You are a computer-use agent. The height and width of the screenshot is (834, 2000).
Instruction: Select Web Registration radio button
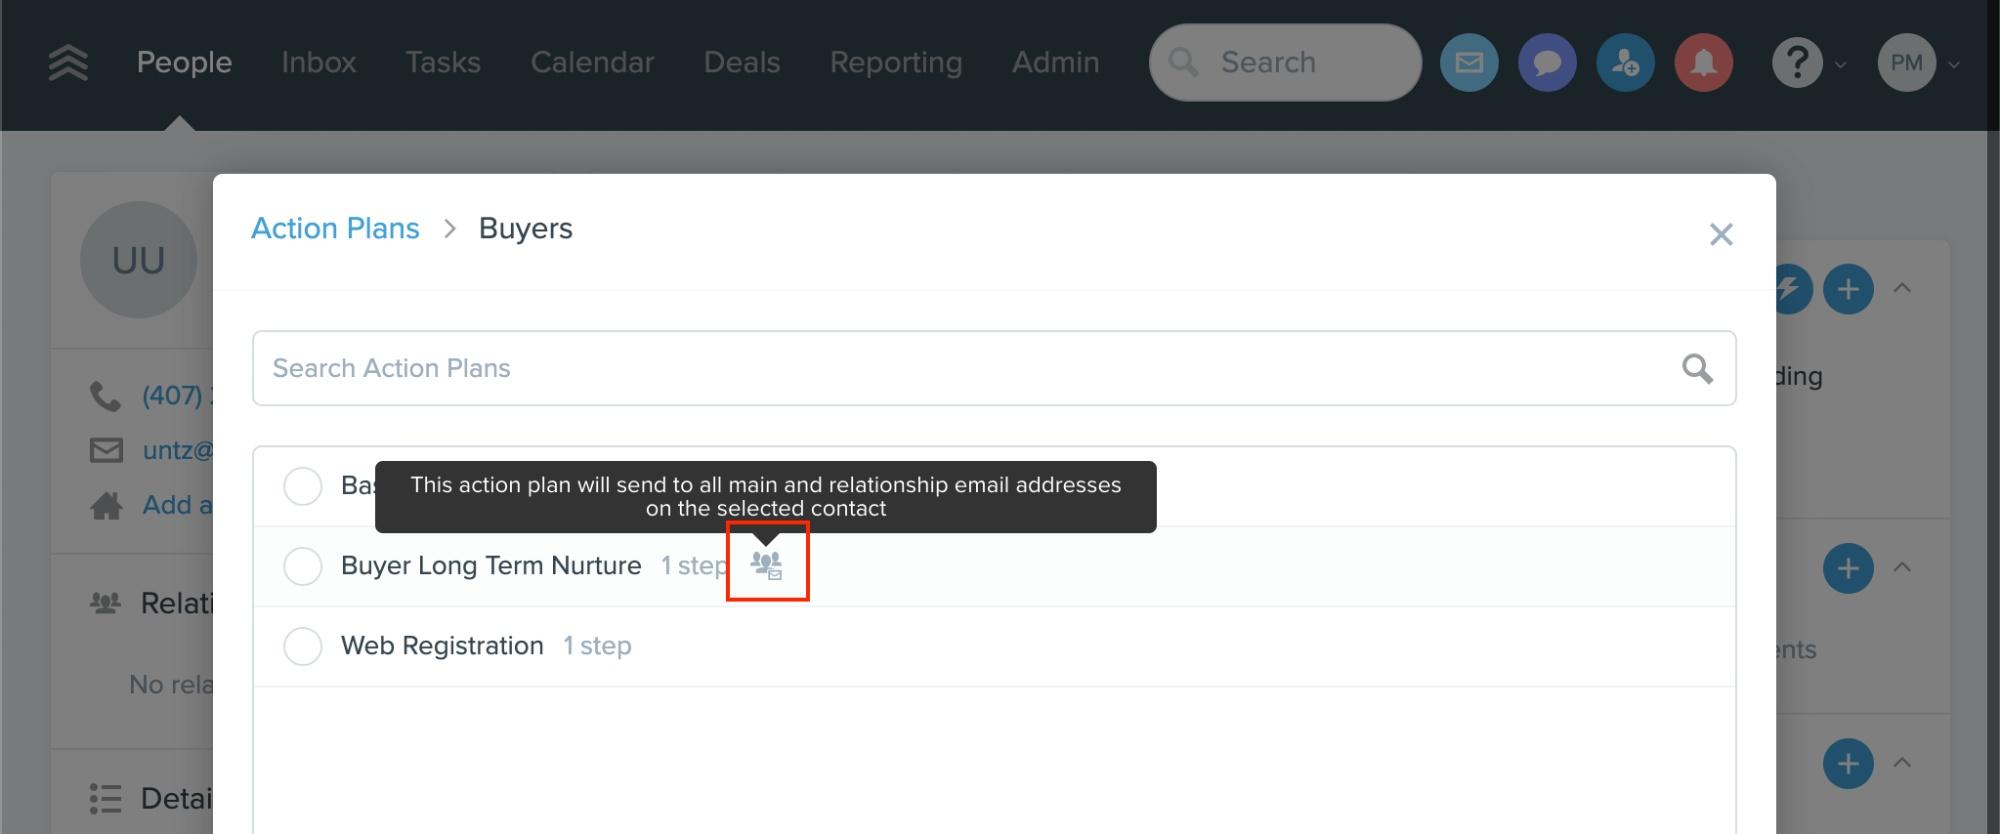tap(302, 646)
